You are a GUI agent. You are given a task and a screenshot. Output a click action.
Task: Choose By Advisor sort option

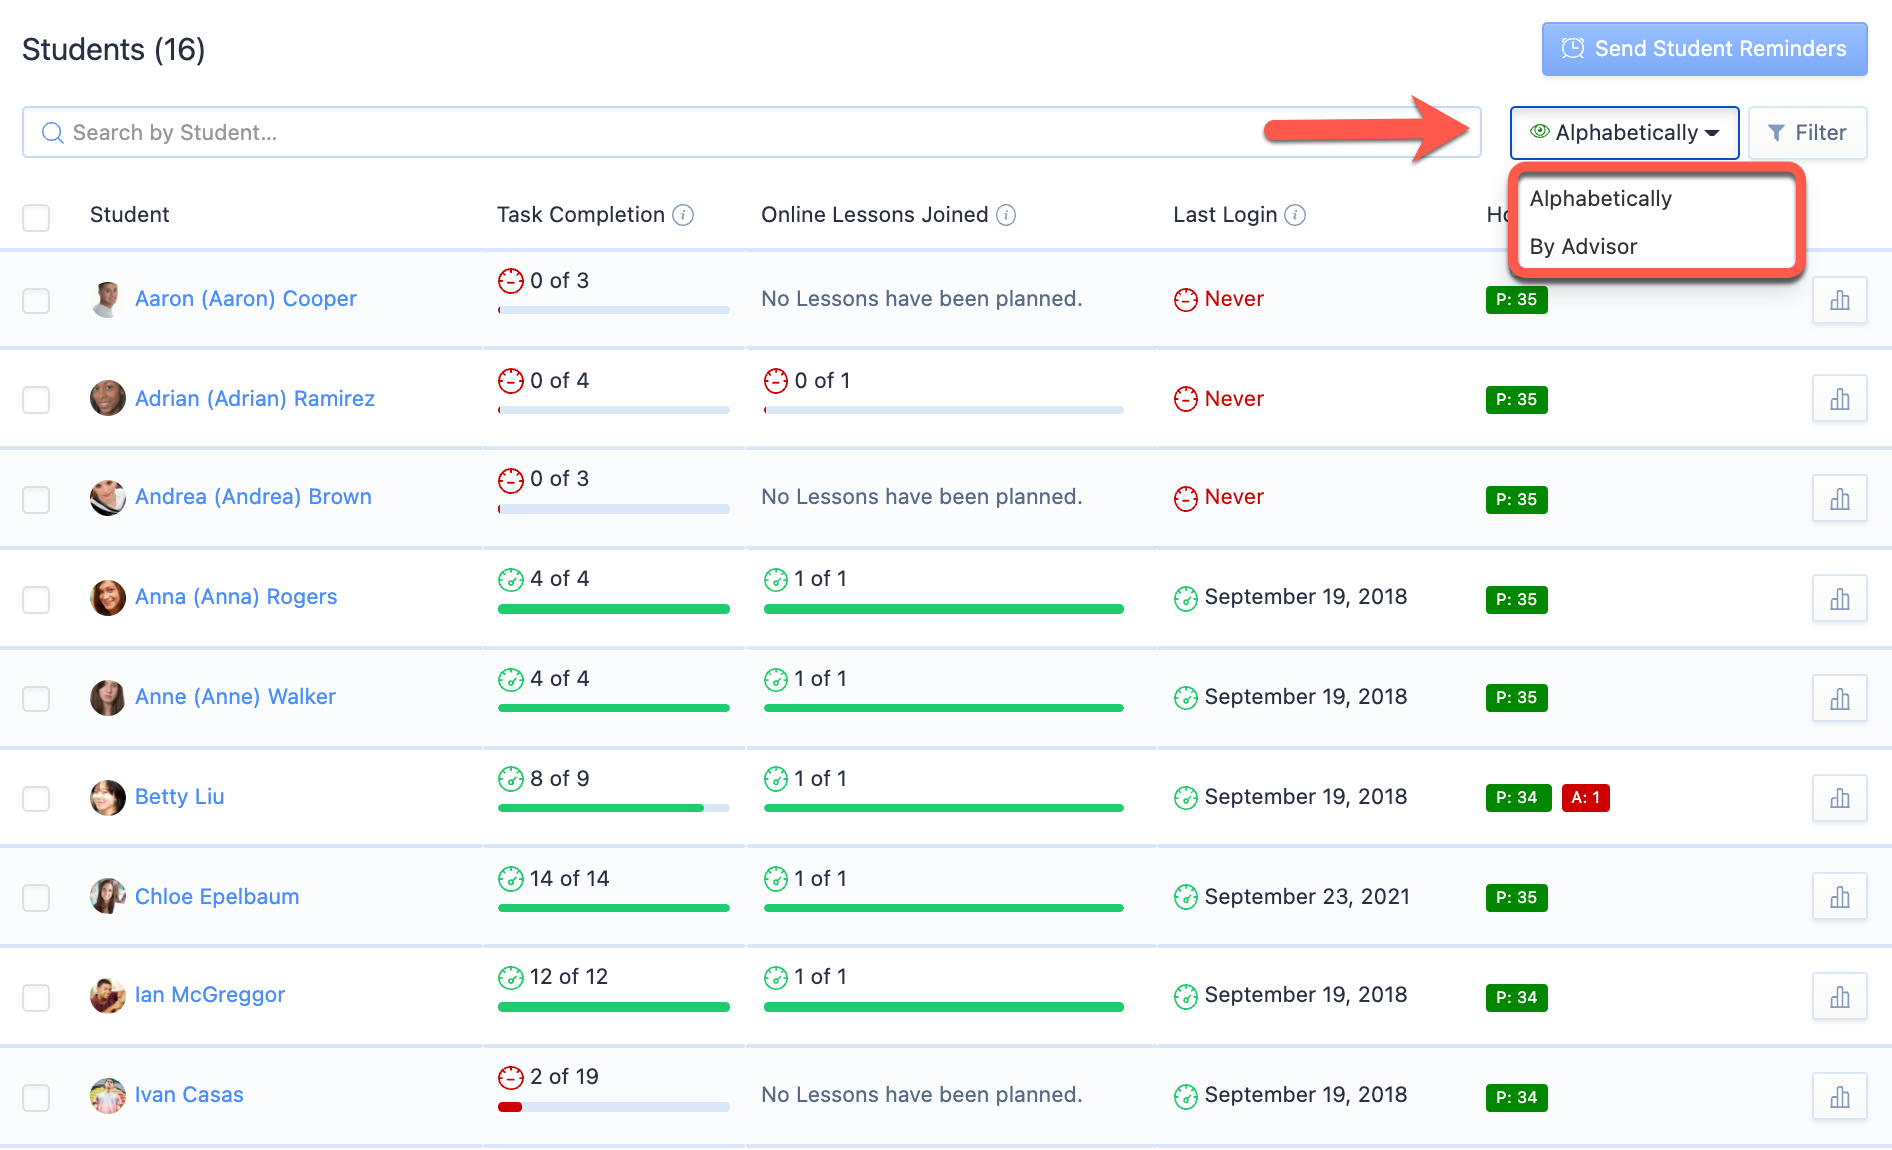[x=1583, y=247]
